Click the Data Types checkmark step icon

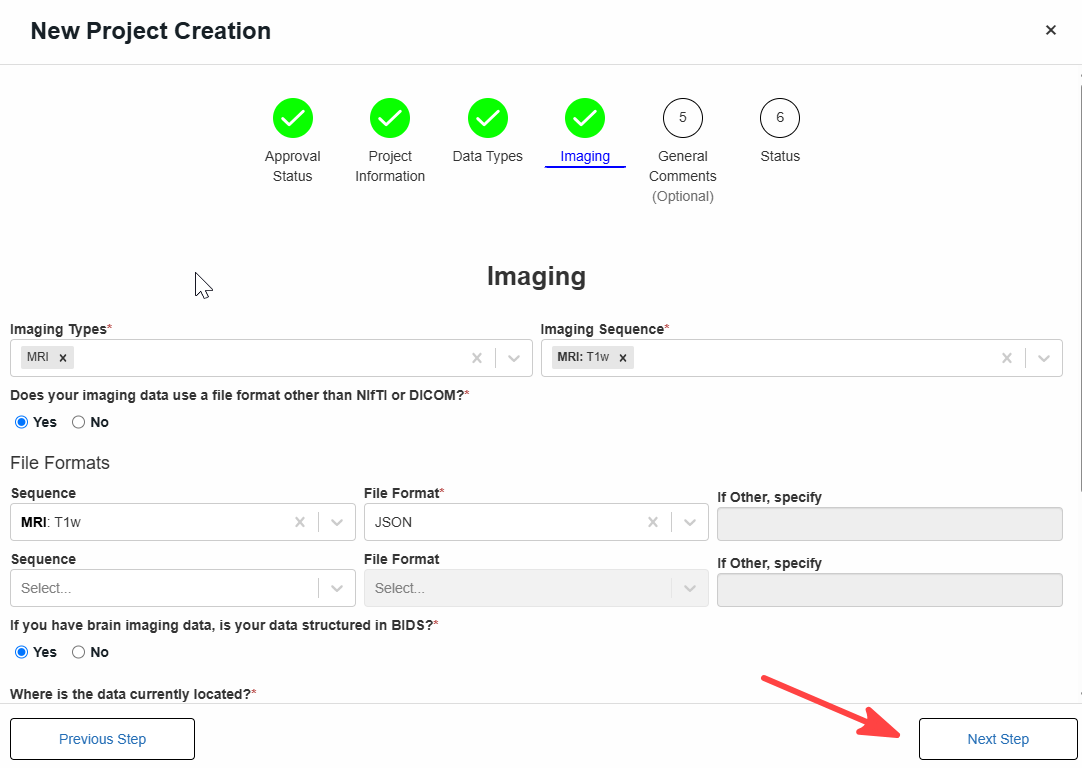(488, 118)
